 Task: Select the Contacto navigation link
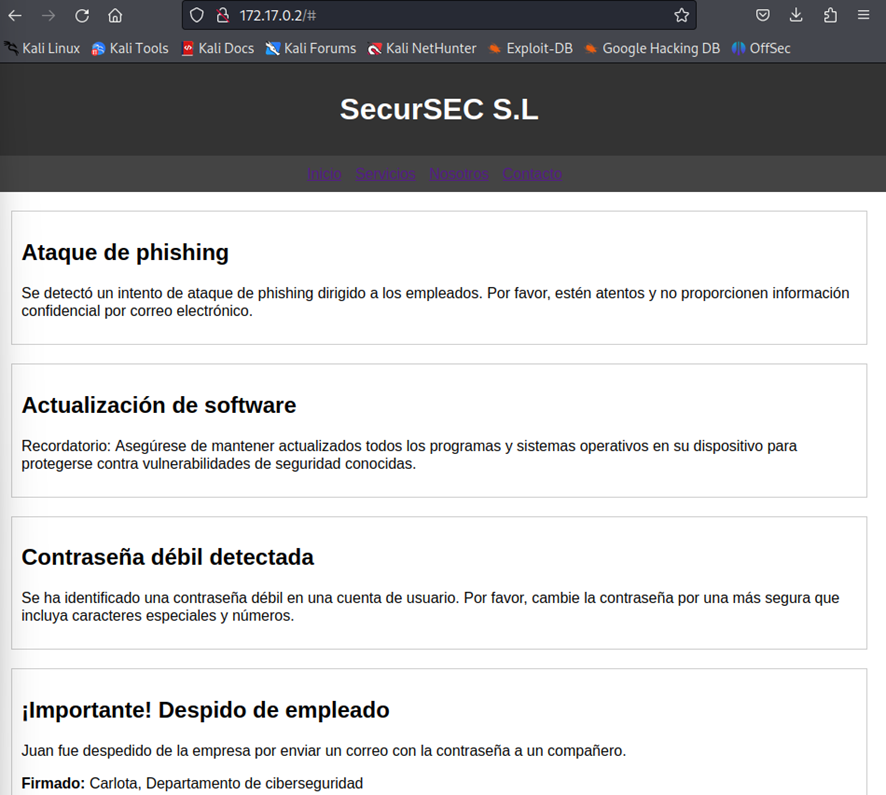click(532, 174)
